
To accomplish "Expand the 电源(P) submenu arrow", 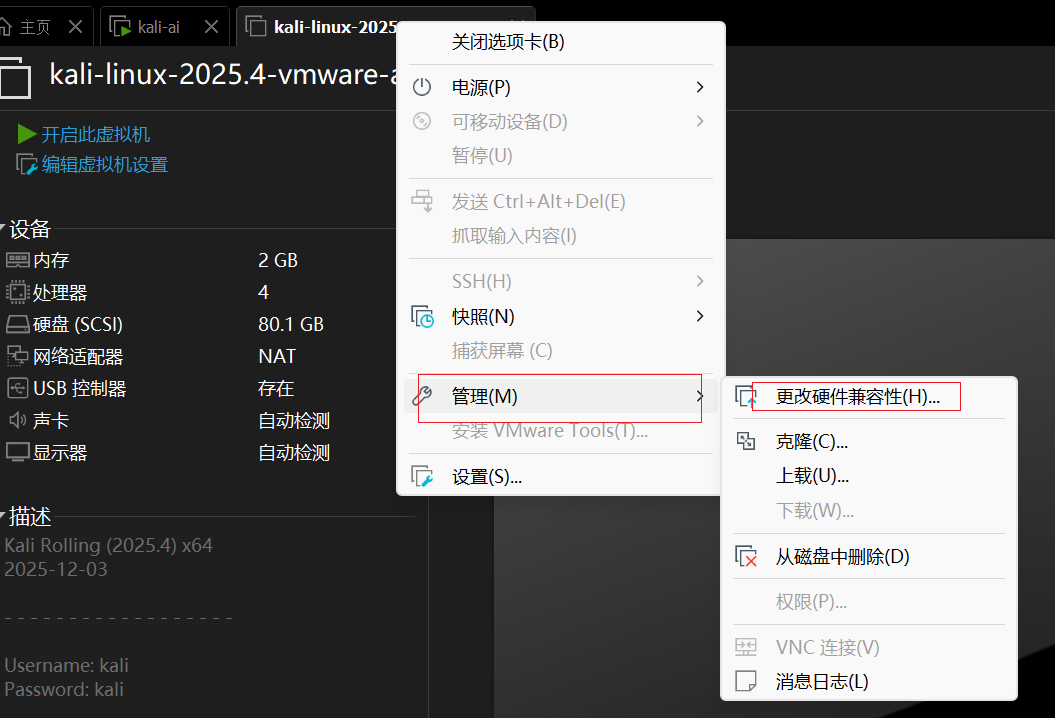I will (x=700, y=87).
